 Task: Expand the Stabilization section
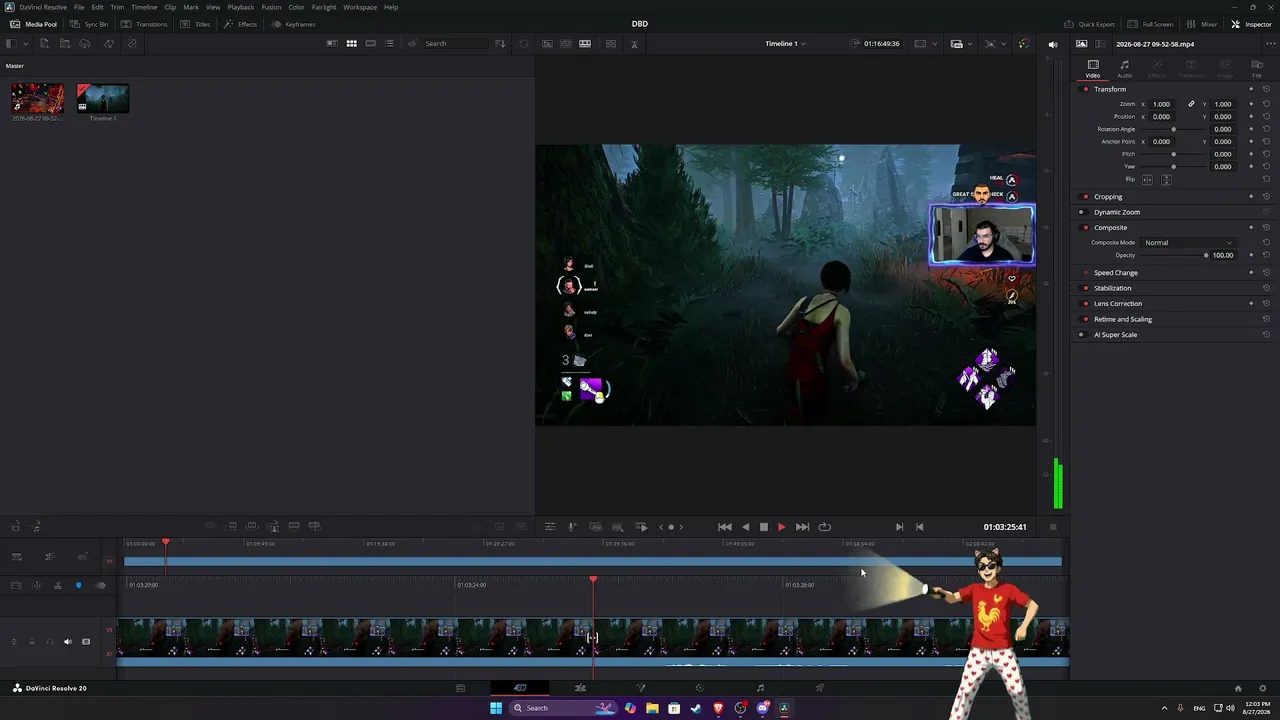coord(1113,288)
